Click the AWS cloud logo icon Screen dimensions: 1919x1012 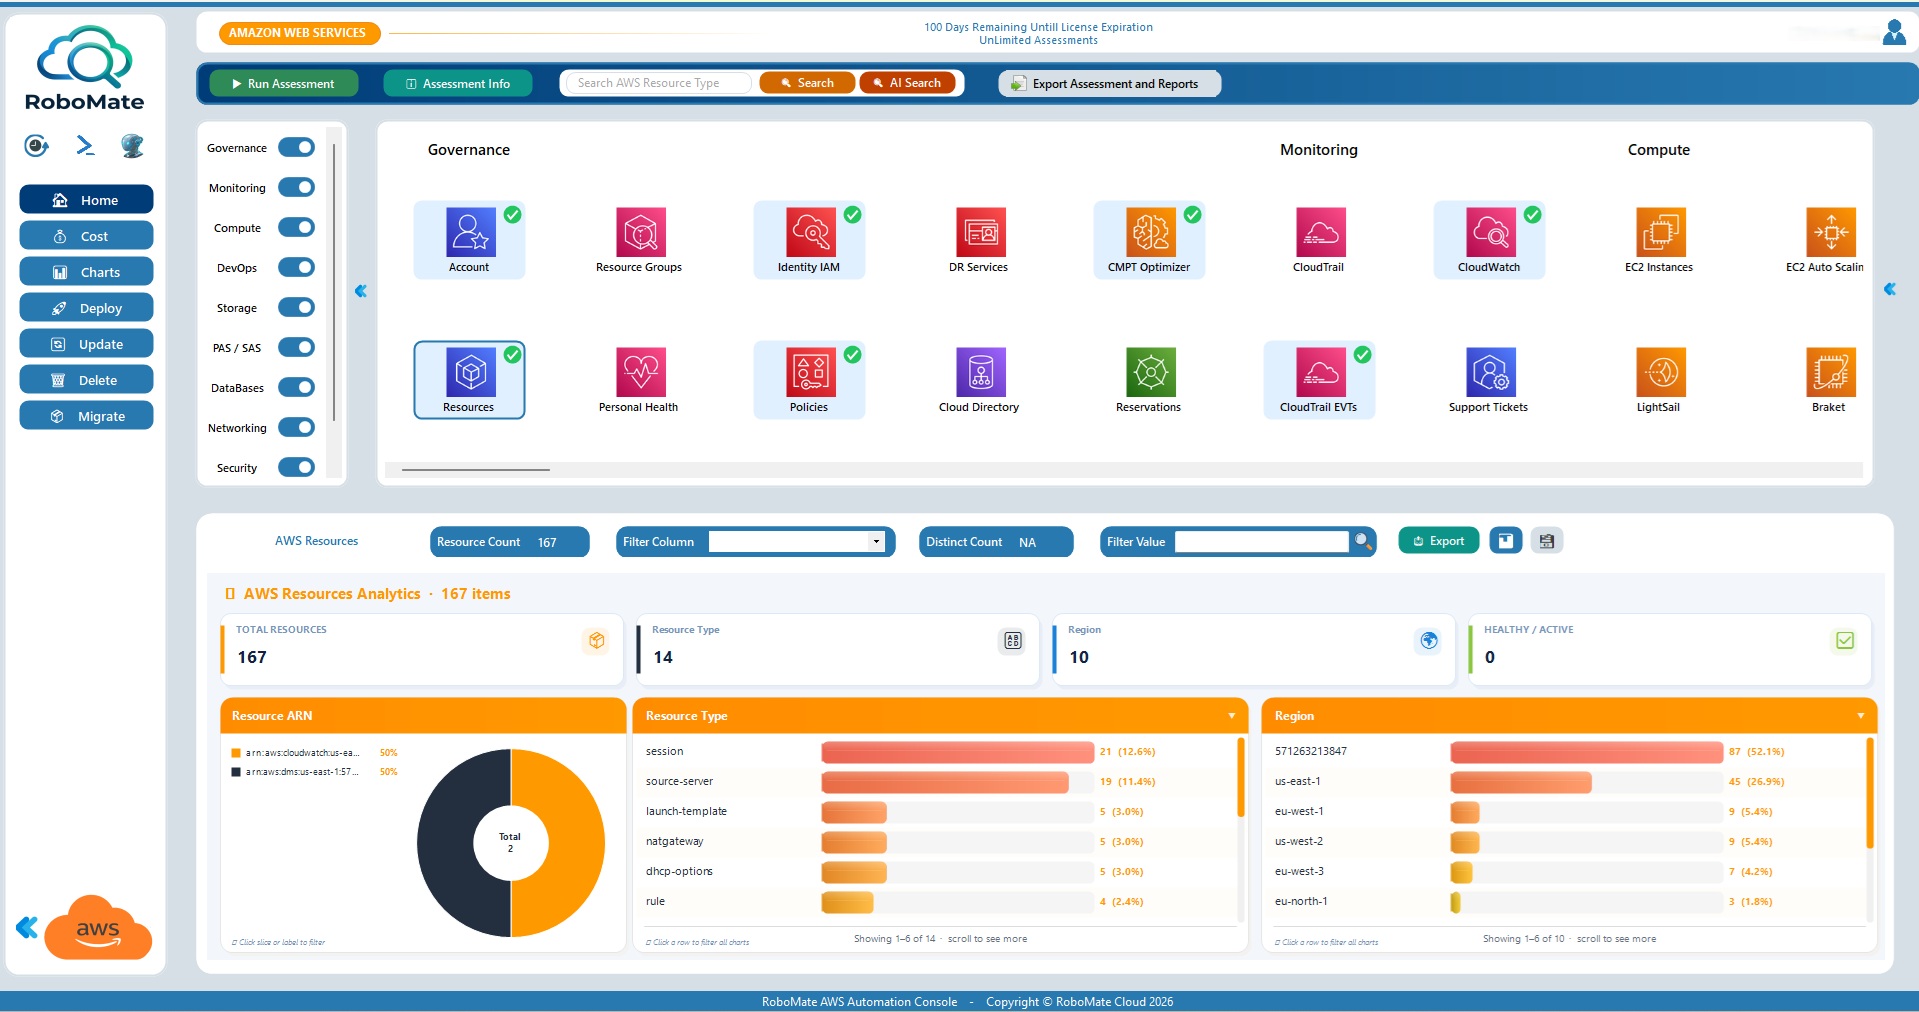click(x=98, y=927)
